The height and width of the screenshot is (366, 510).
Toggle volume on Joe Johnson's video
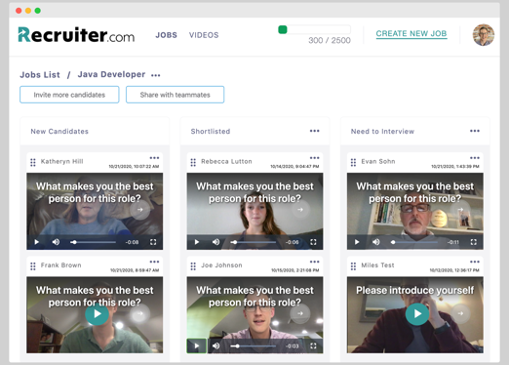click(x=216, y=346)
